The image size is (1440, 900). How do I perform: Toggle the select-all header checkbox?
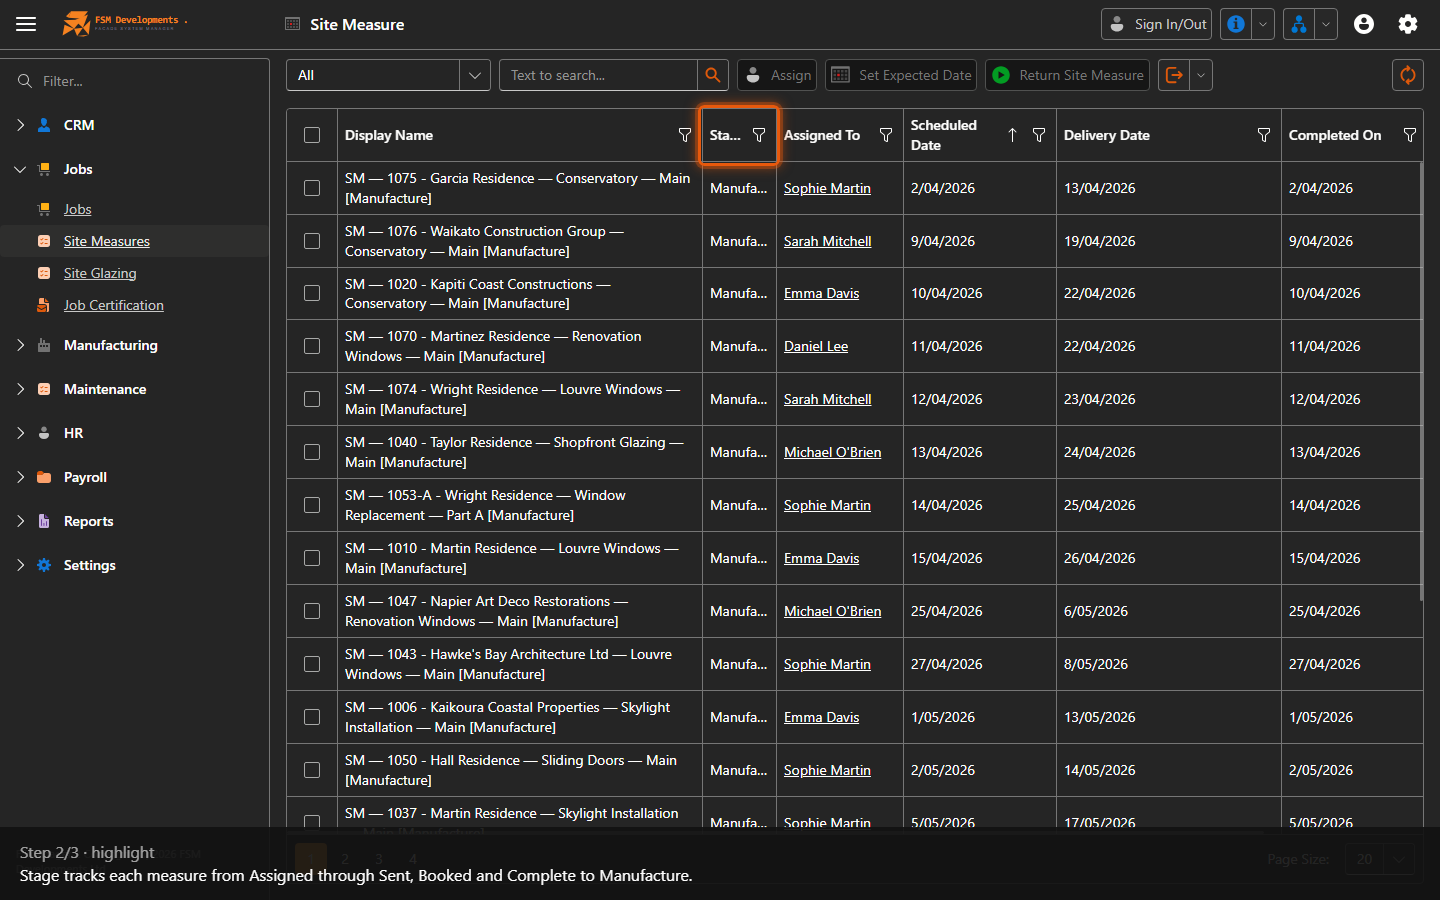click(312, 135)
